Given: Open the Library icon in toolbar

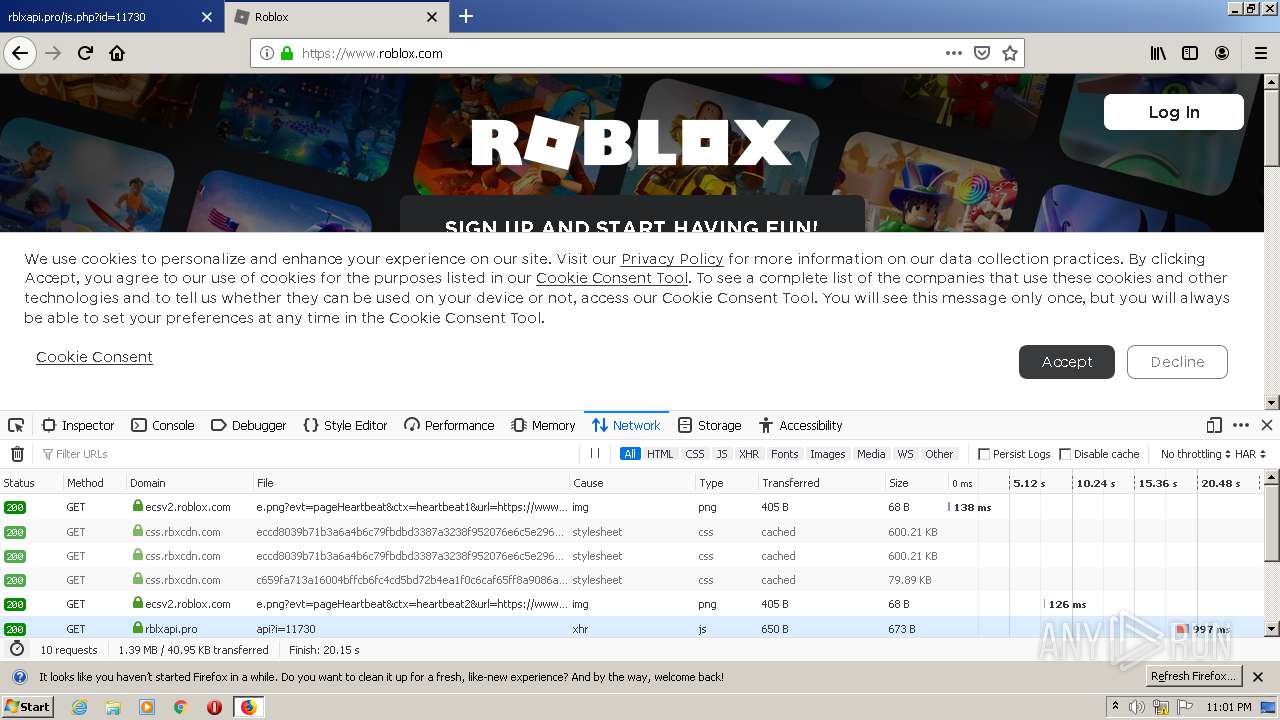Looking at the screenshot, I should point(1158,53).
